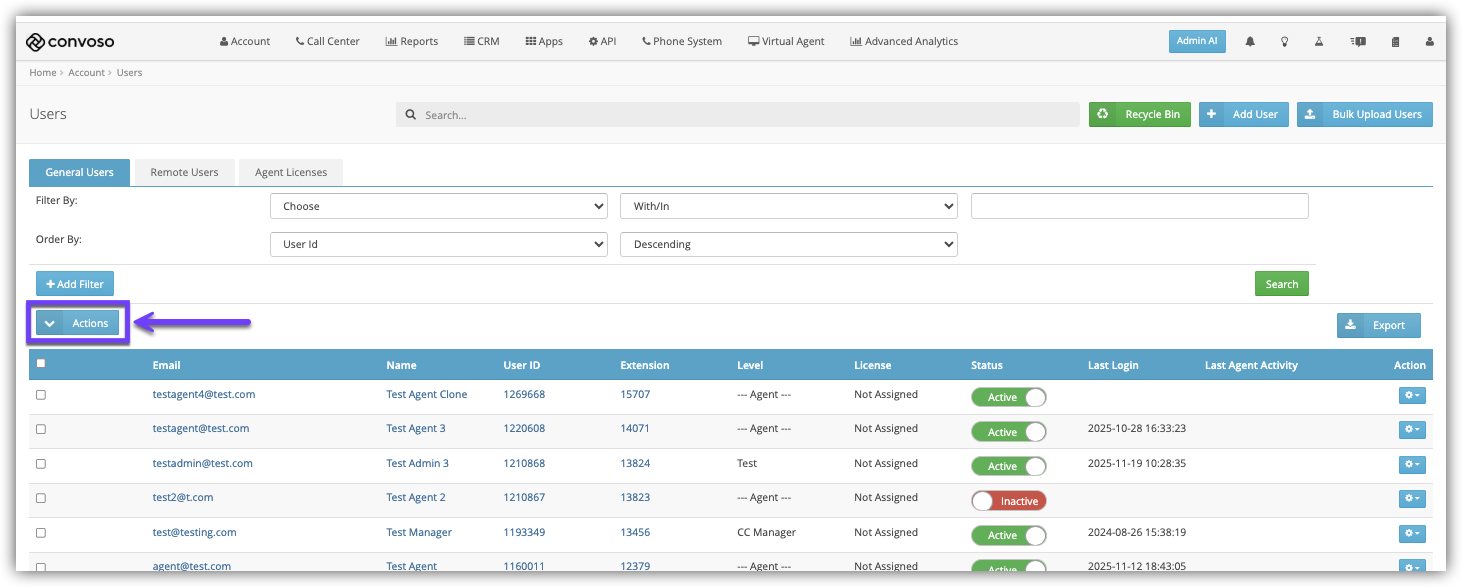The image size is (1462, 587).
Task: Switch to the Remote Users tab
Action: pos(184,172)
